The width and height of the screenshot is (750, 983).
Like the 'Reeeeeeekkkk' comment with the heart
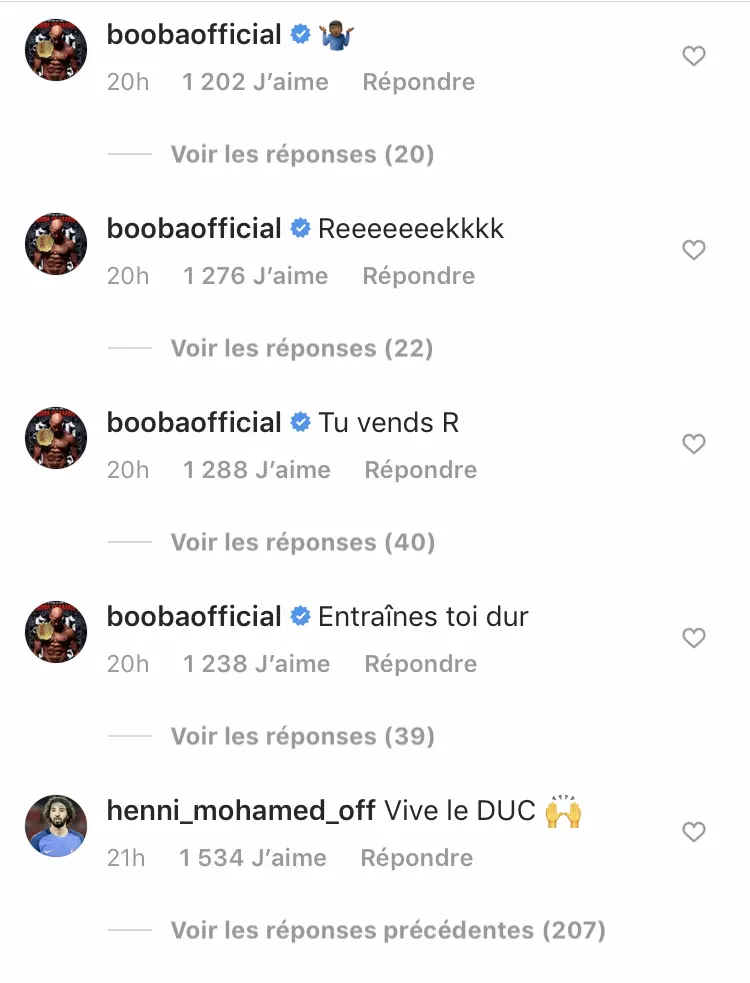(694, 250)
